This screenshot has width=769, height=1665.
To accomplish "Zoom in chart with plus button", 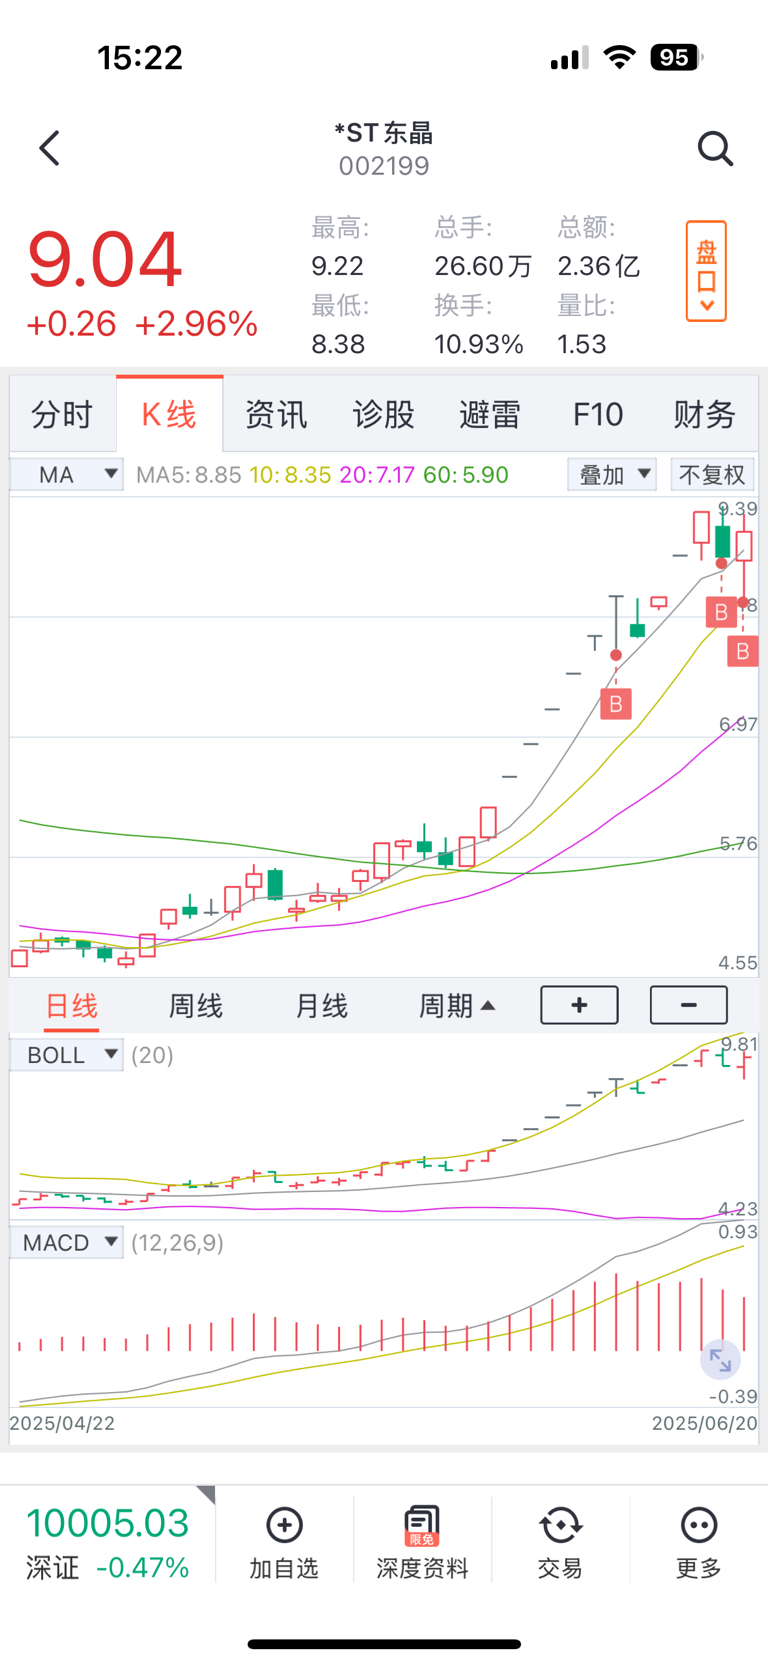I will tap(579, 1005).
